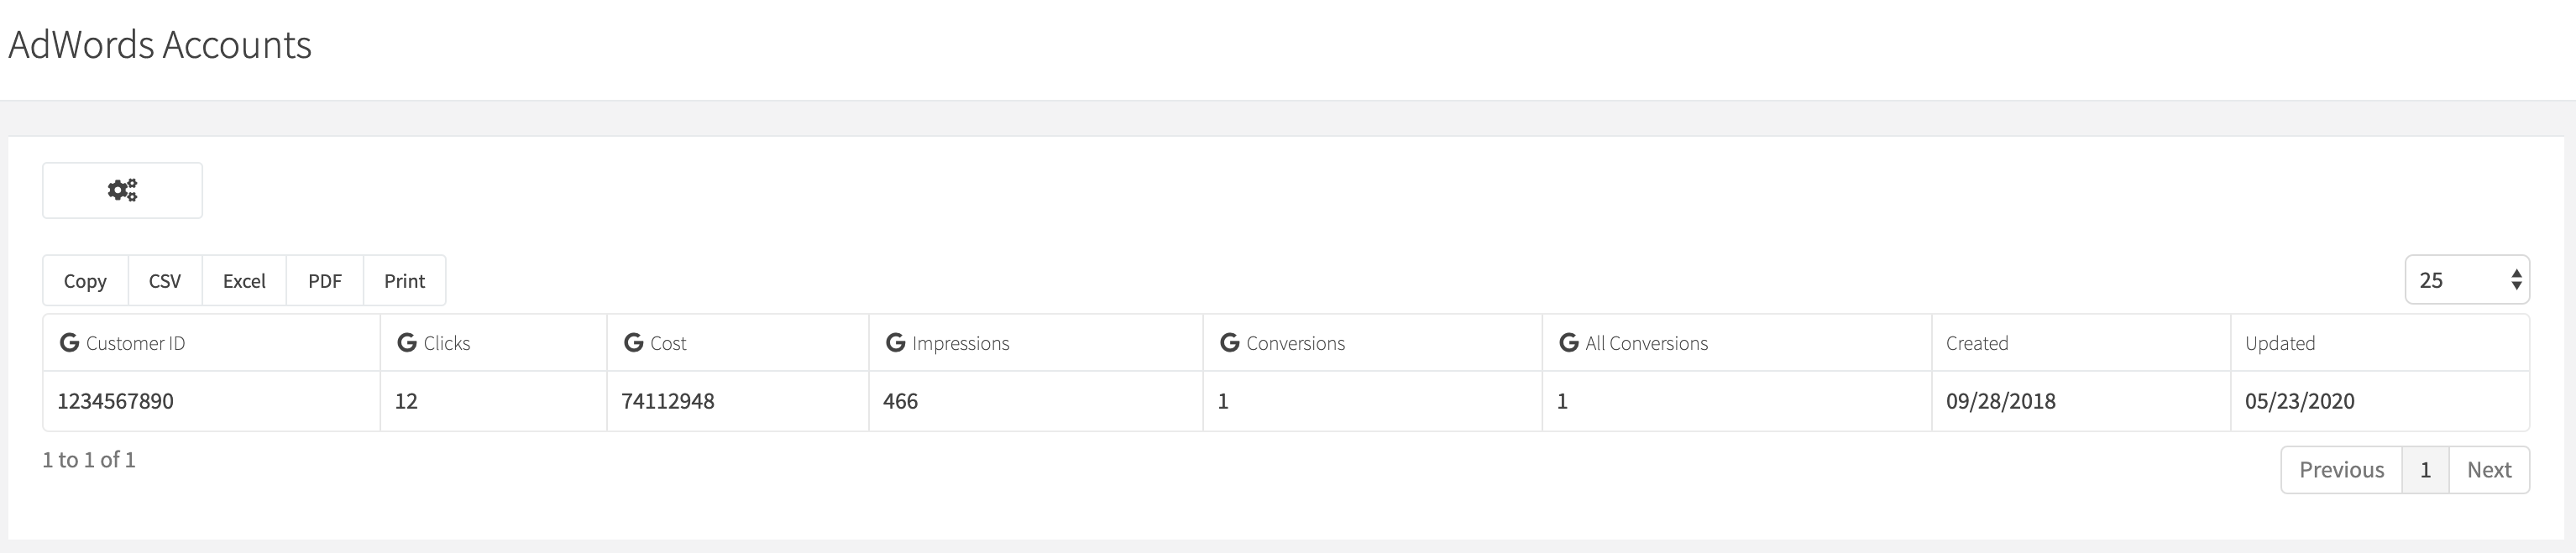Print the accounts table

point(405,281)
